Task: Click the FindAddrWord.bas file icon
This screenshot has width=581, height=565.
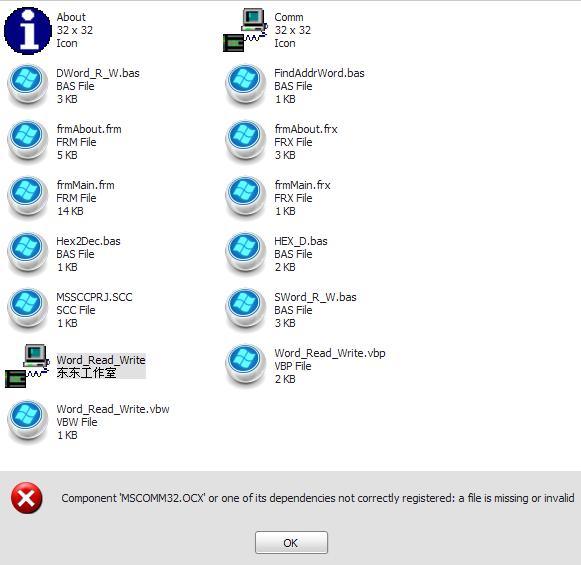Action: [x=246, y=86]
